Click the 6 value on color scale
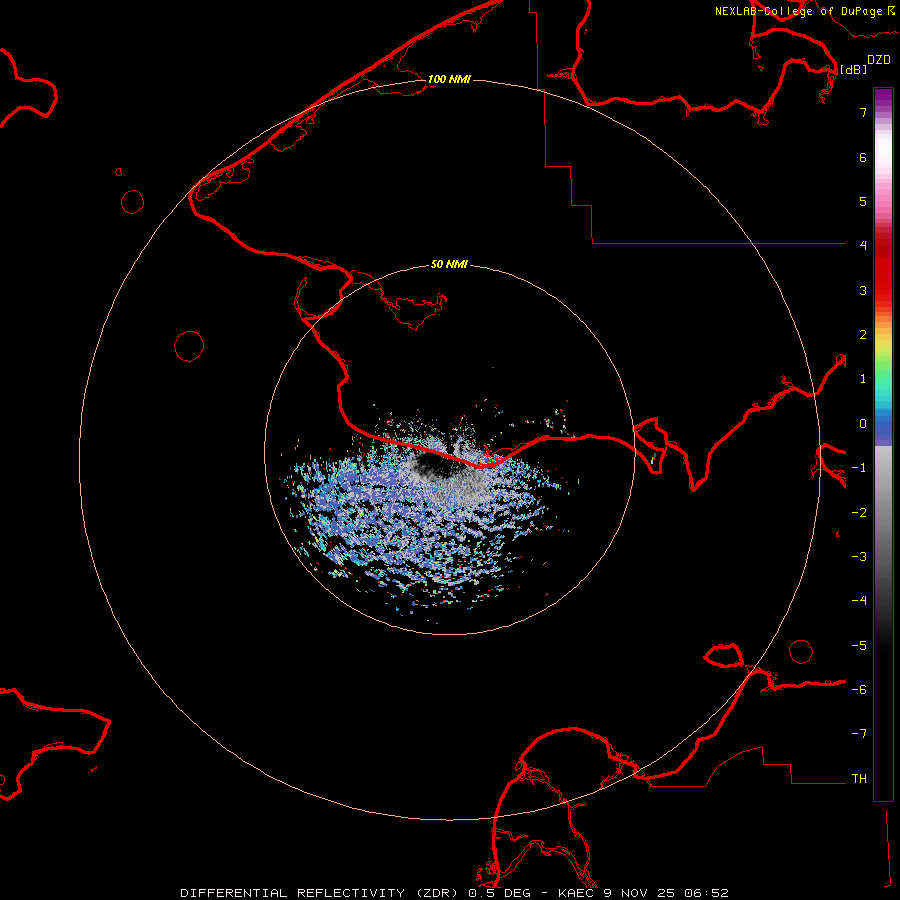The height and width of the screenshot is (900, 900). click(x=863, y=157)
